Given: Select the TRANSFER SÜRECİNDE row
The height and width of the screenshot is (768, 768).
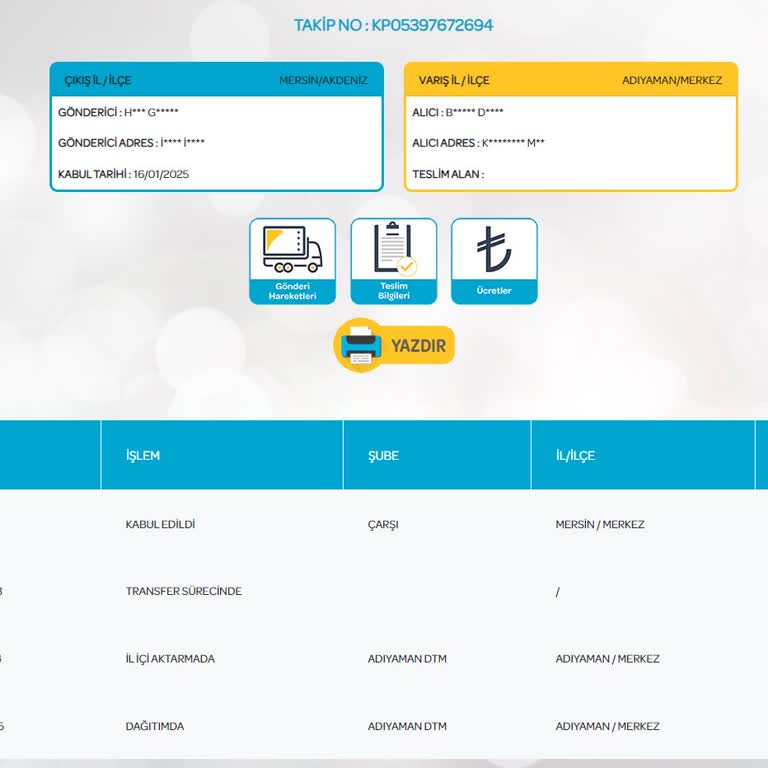Looking at the screenshot, I should 384,591.
